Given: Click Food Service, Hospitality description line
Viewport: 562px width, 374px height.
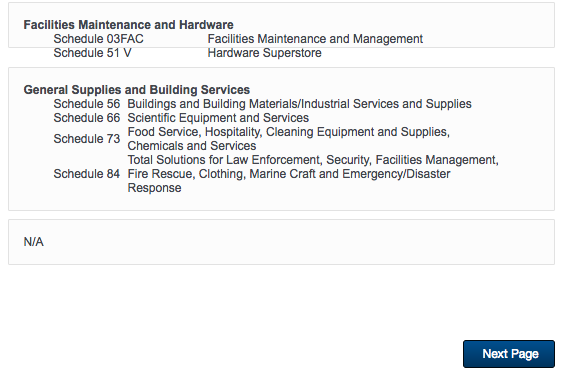Looking at the screenshot, I should [x=289, y=132].
